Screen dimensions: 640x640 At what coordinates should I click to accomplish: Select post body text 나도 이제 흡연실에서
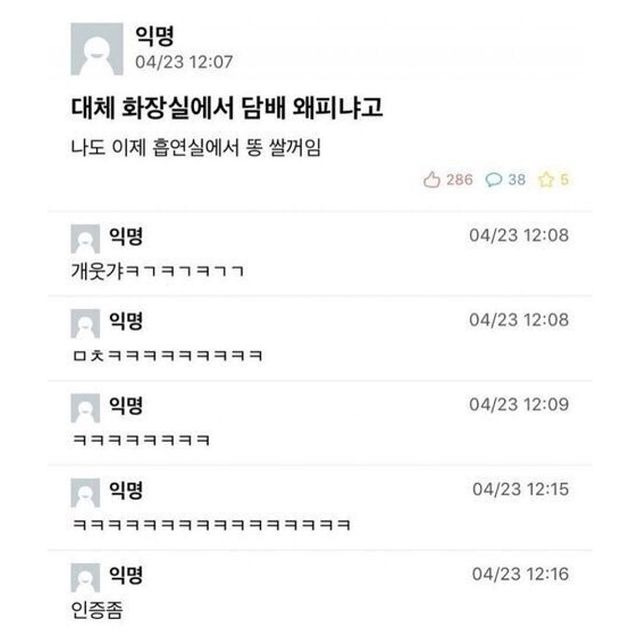pos(155,147)
